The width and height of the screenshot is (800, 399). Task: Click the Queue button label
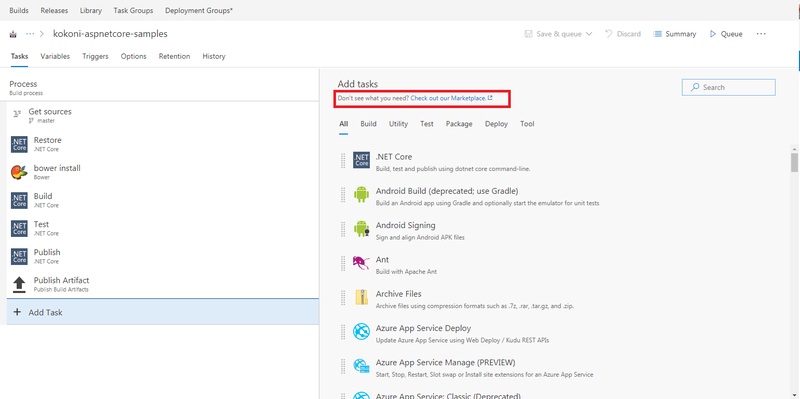pyautogui.click(x=732, y=34)
